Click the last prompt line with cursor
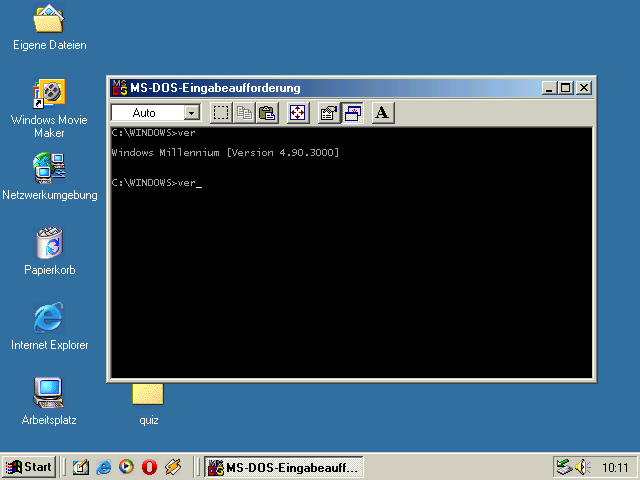Viewport: 640px width, 480px height. 156,183
